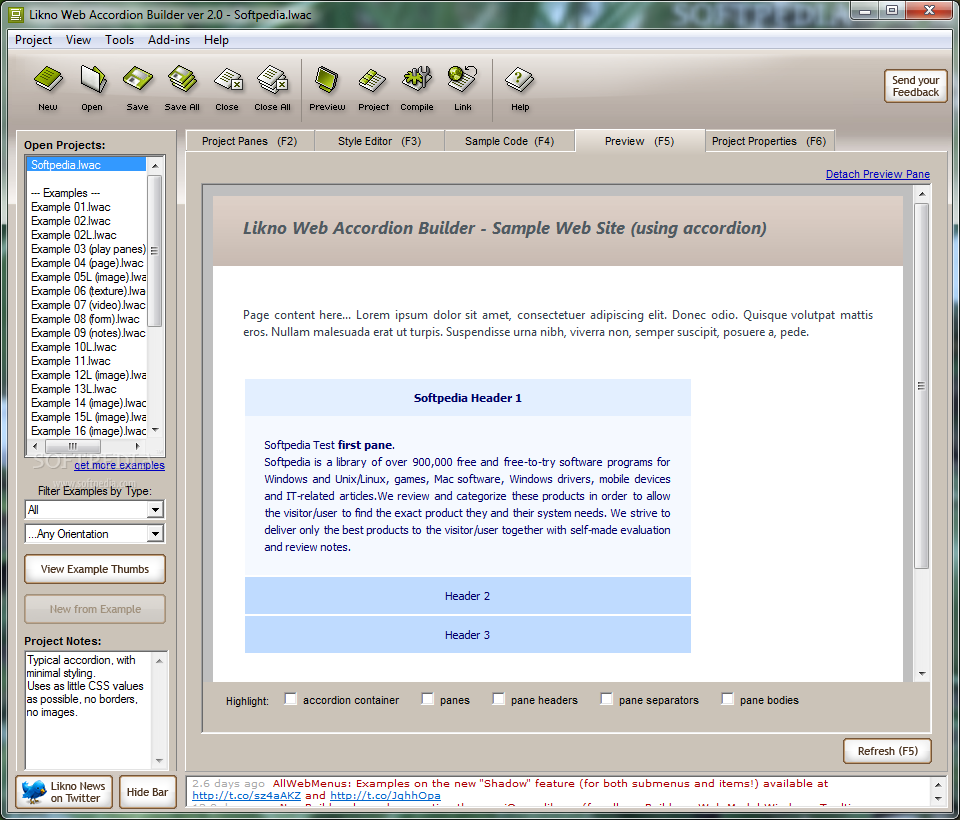Enable pane bodies highlight checkbox
Image resolution: width=960 pixels, height=820 pixels.
click(x=727, y=699)
